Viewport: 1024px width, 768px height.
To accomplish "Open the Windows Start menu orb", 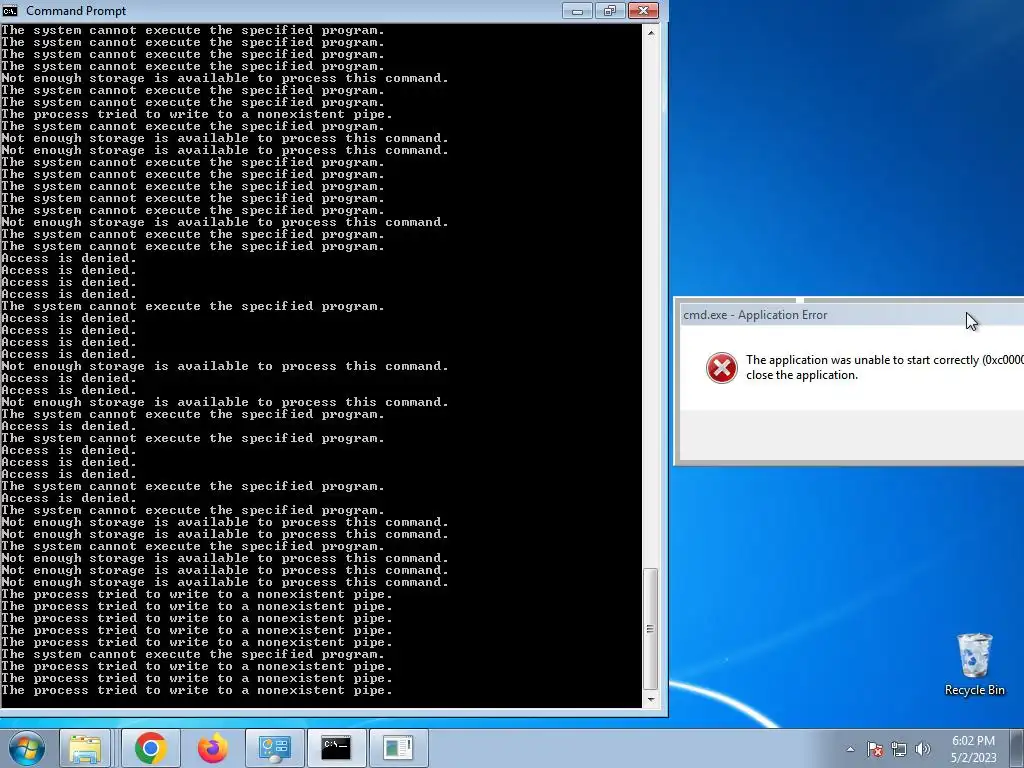I will [x=26, y=748].
